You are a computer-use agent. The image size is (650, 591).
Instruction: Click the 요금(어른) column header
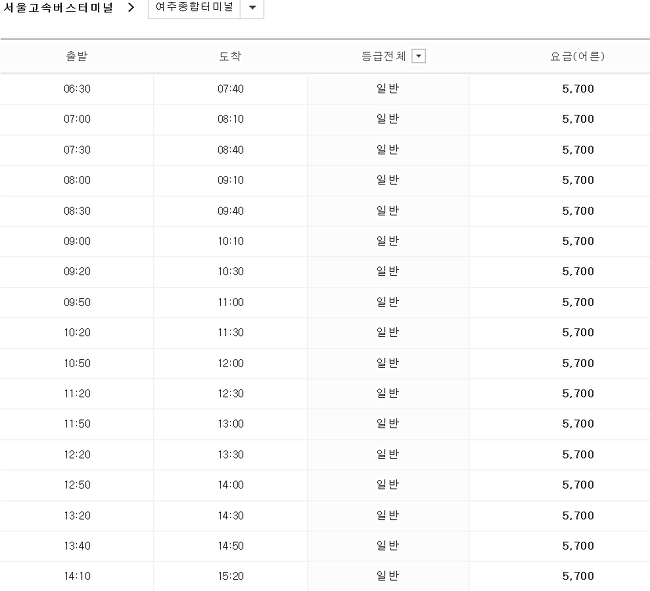pyautogui.click(x=577, y=56)
